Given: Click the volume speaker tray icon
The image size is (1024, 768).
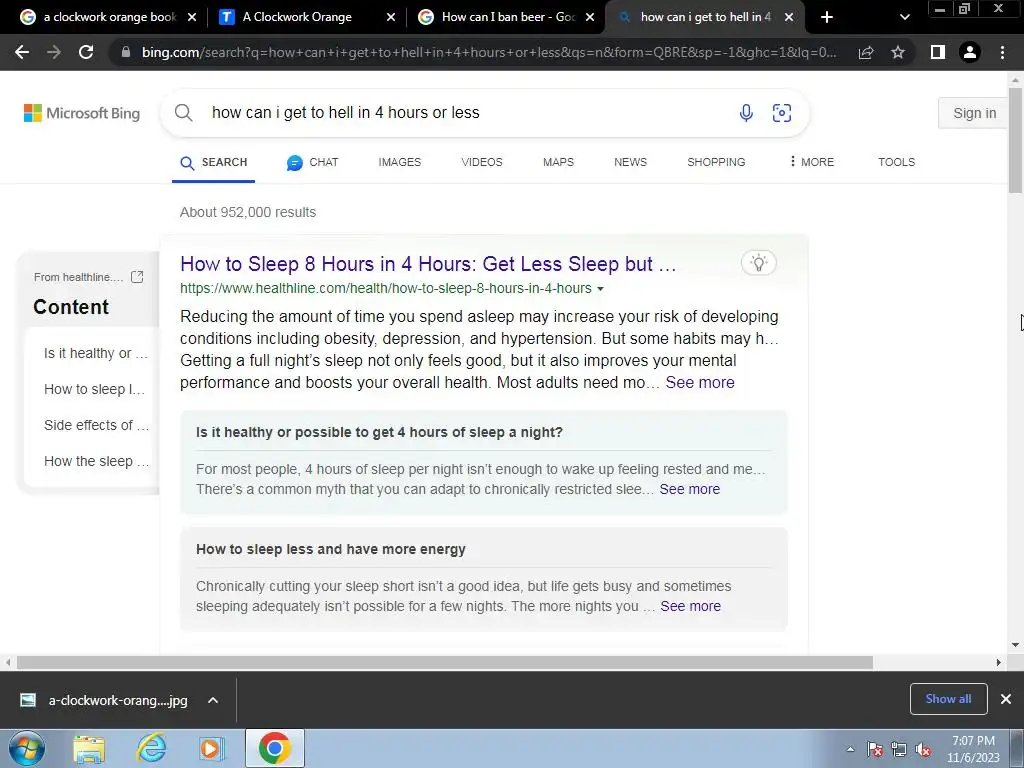Looking at the screenshot, I should [x=923, y=750].
